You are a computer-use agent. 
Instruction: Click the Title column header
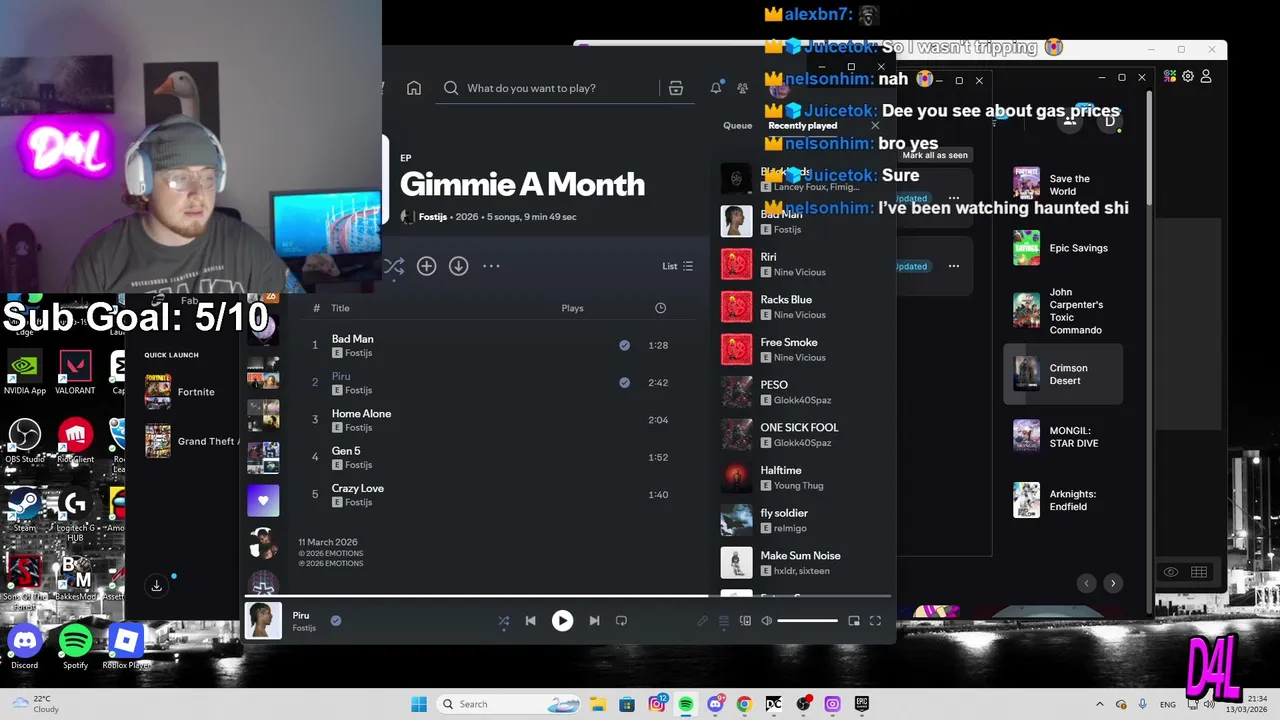point(340,308)
